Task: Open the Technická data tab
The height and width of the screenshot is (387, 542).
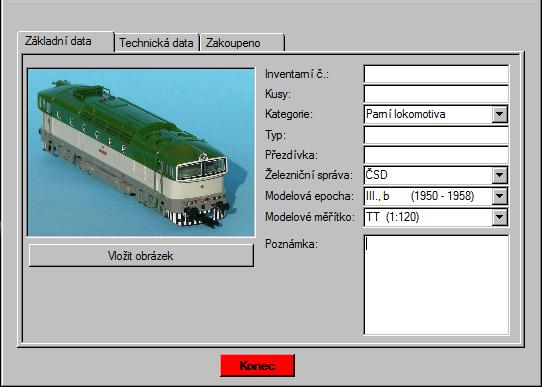Action: coord(157,43)
